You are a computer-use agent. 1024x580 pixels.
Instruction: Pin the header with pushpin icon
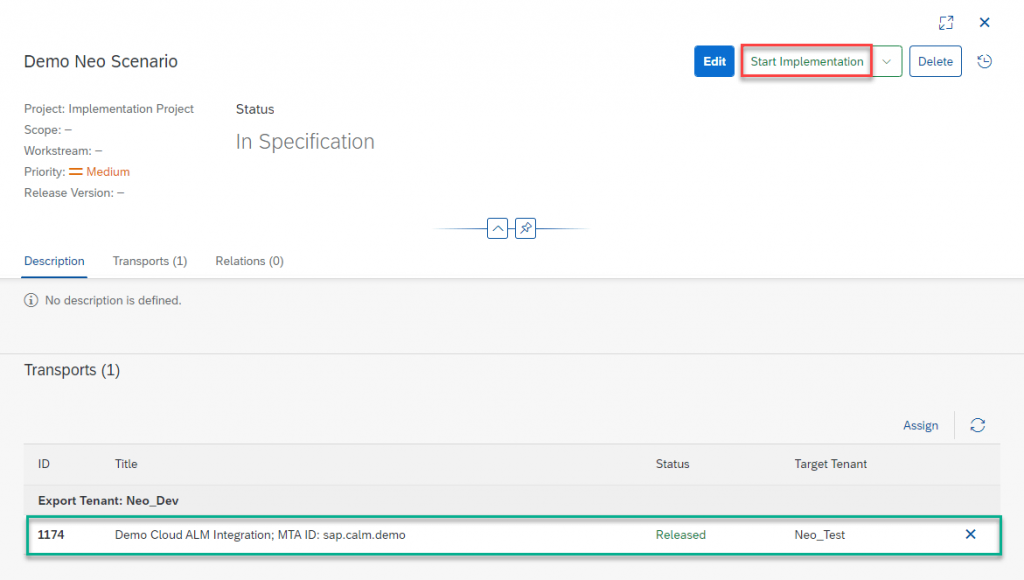click(x=525, y=229)
